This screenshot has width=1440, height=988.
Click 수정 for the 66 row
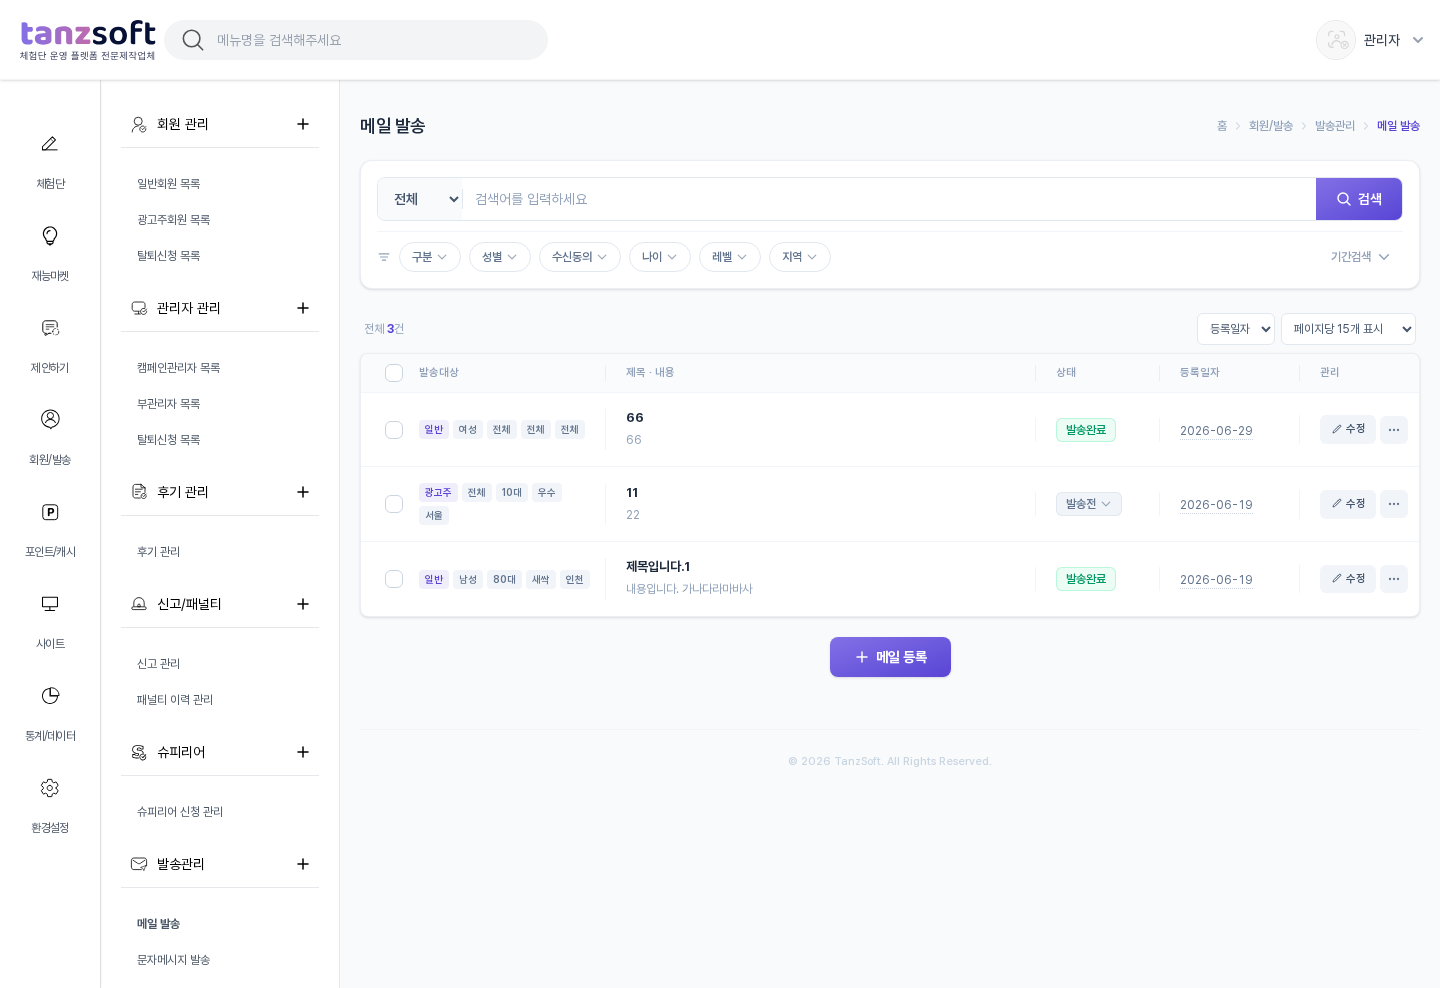(x=1348, y=429)
